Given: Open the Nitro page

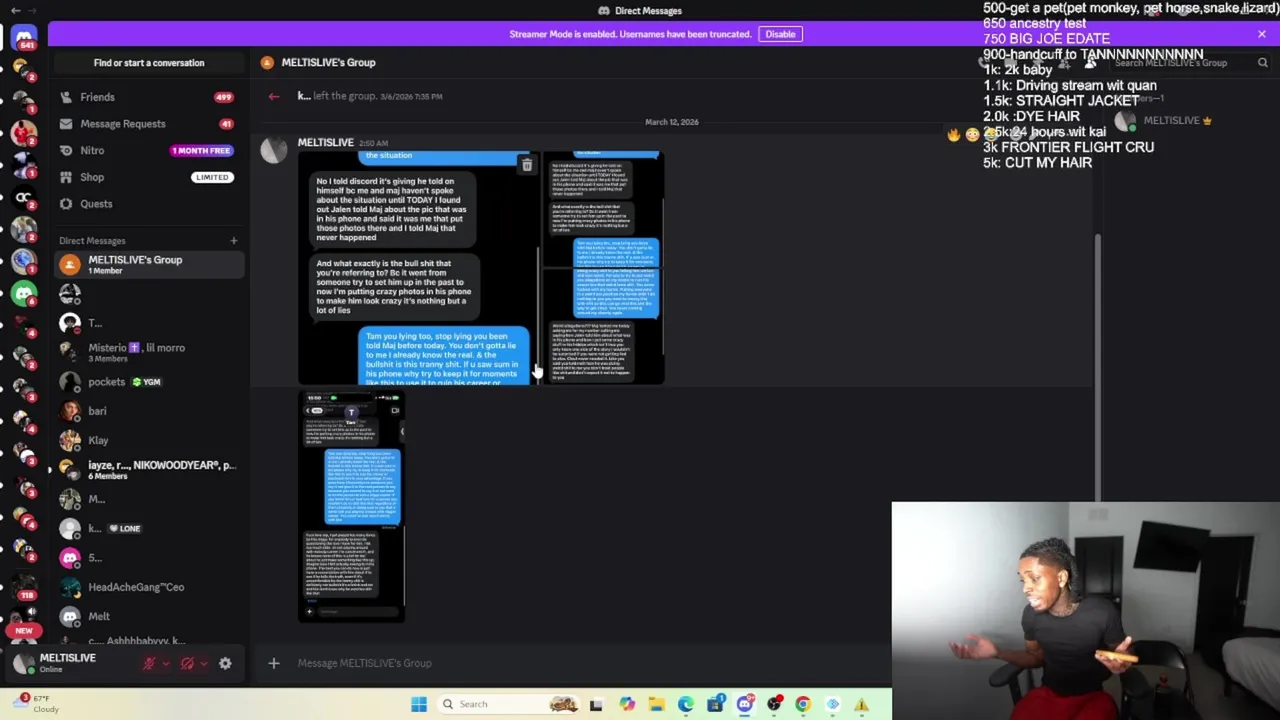Looking at the screenshot, I should (x=149, y=150).
